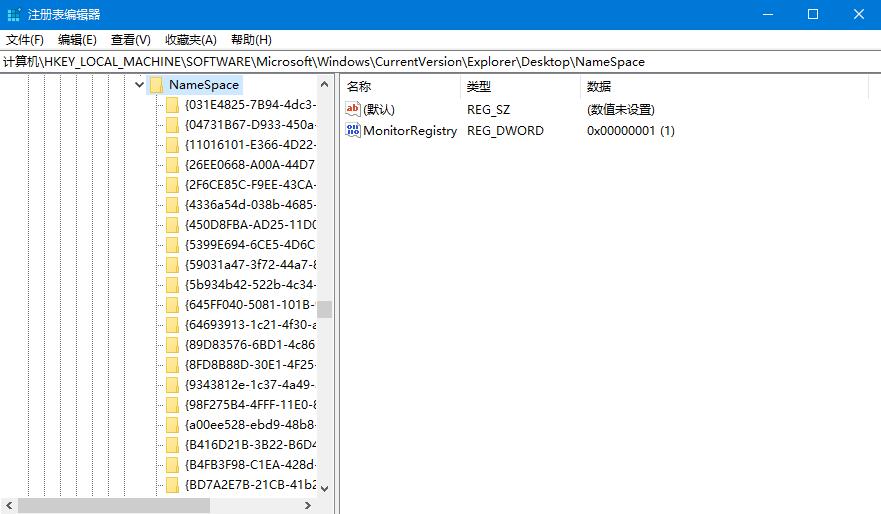Select key name {98F275B4-4FFF-11E0-

(x=251, y=404)
